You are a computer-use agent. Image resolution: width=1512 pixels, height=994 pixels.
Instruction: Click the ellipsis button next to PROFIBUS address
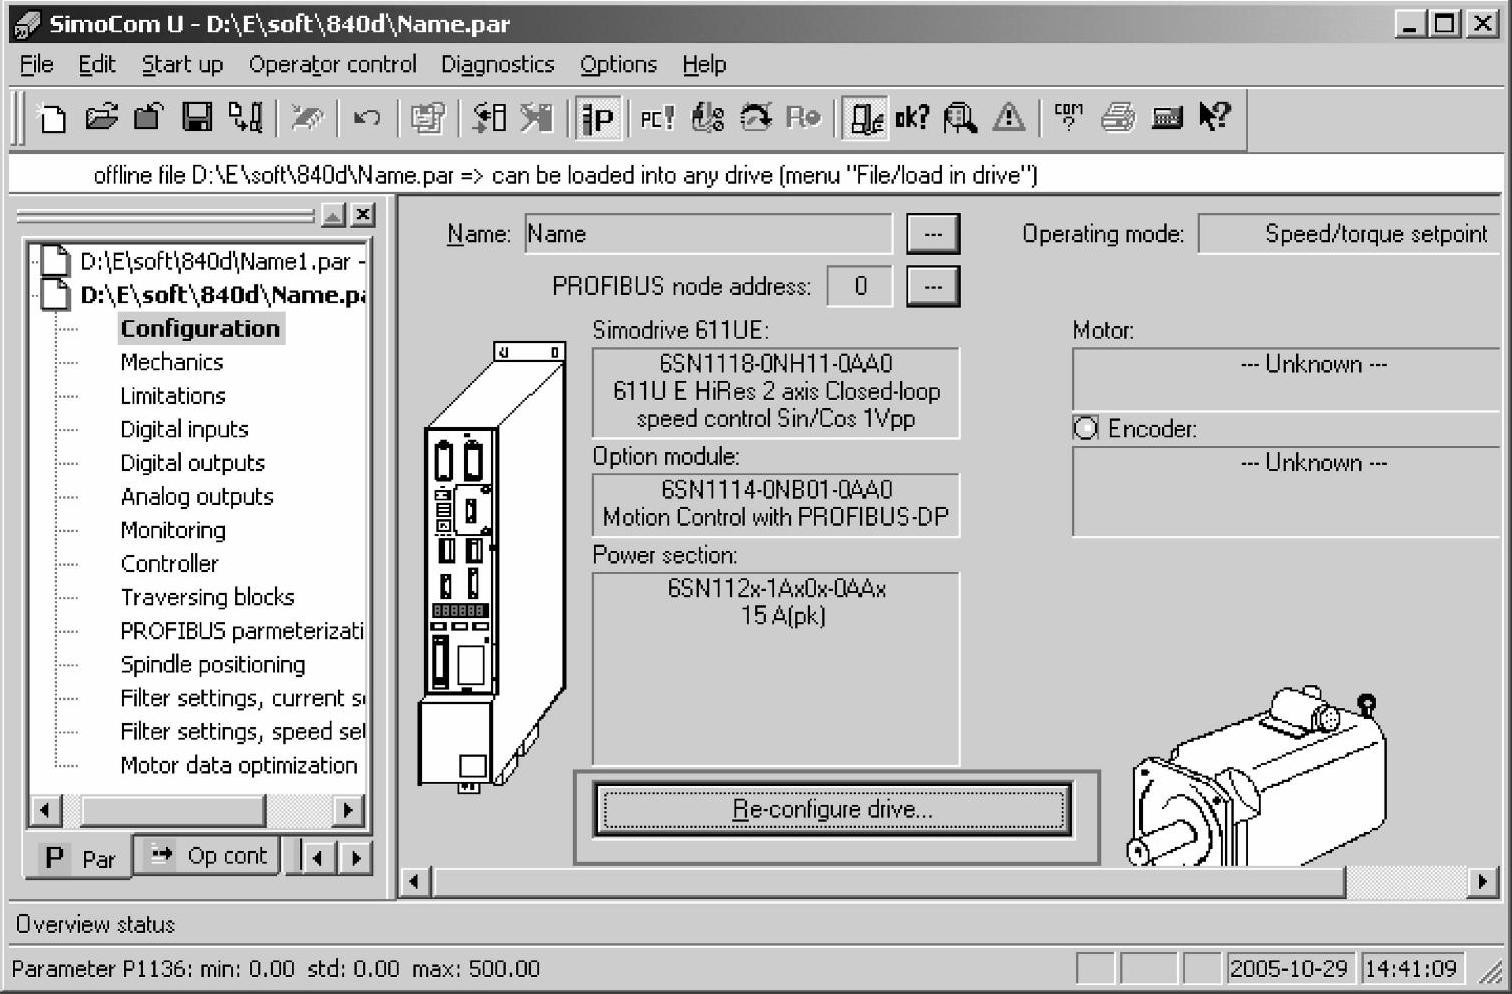click(x=933, y=286)
